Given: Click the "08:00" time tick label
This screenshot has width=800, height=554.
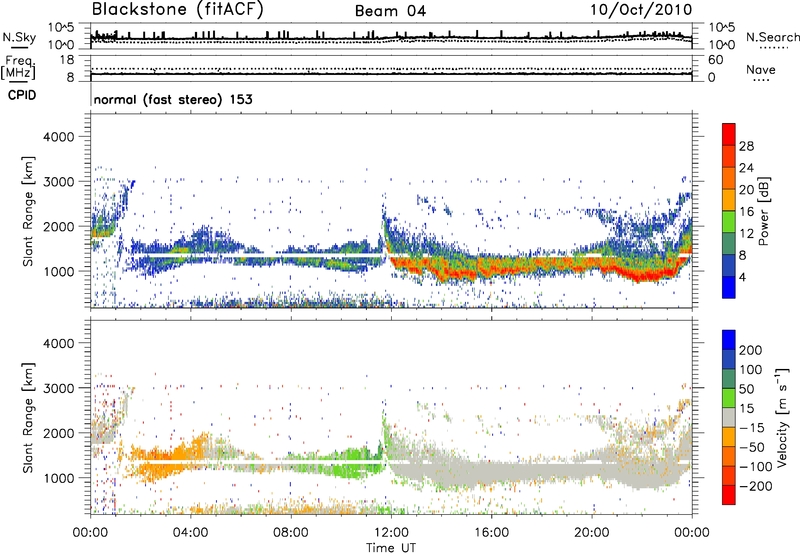Looking at the screenshot, I should point(291,533).
